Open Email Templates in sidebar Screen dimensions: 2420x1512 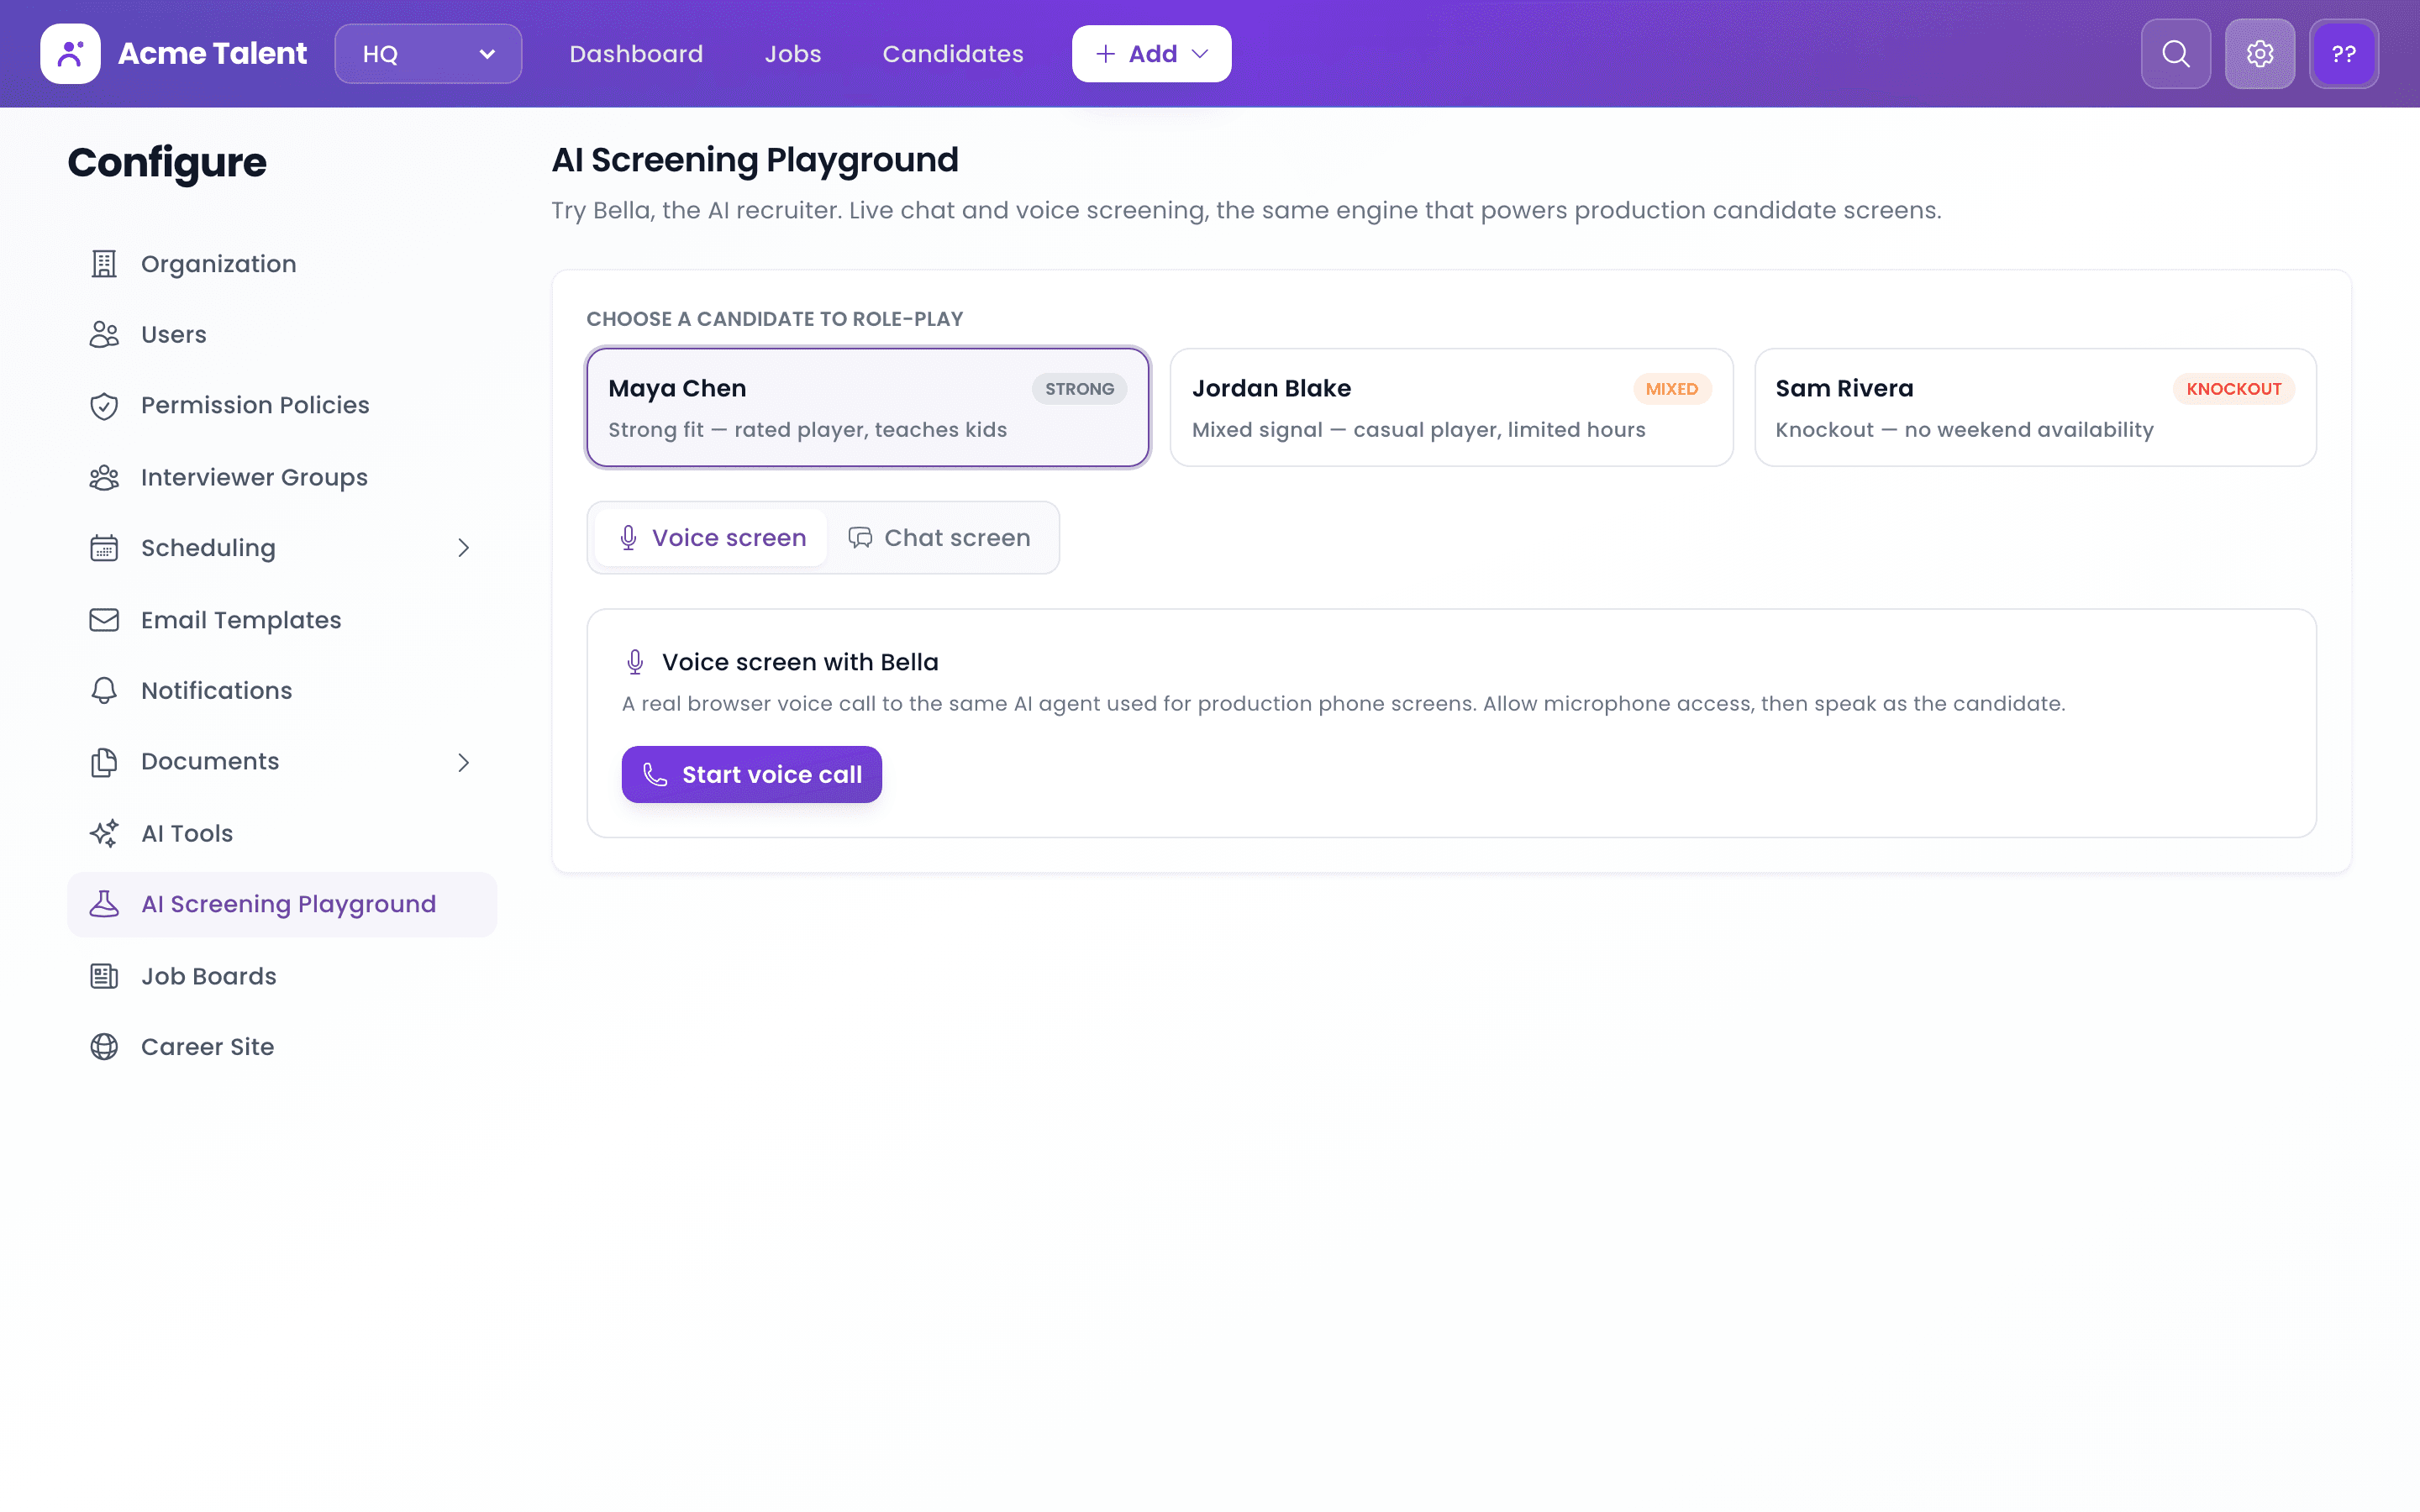[282, 620]
